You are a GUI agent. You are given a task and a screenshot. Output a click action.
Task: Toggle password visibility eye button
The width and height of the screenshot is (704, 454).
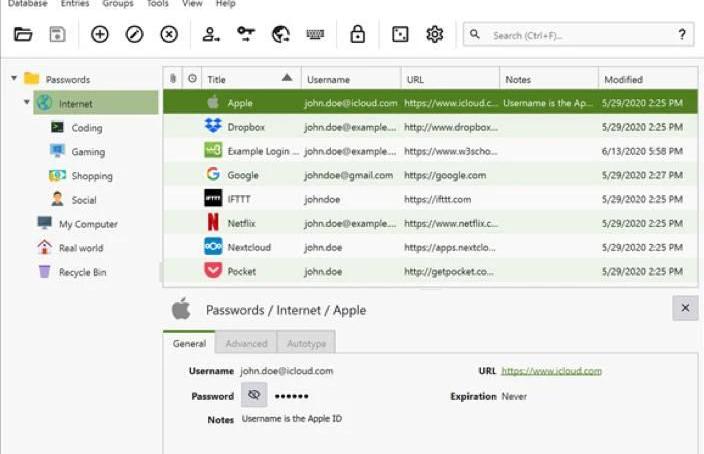click(x=254, y=395)
